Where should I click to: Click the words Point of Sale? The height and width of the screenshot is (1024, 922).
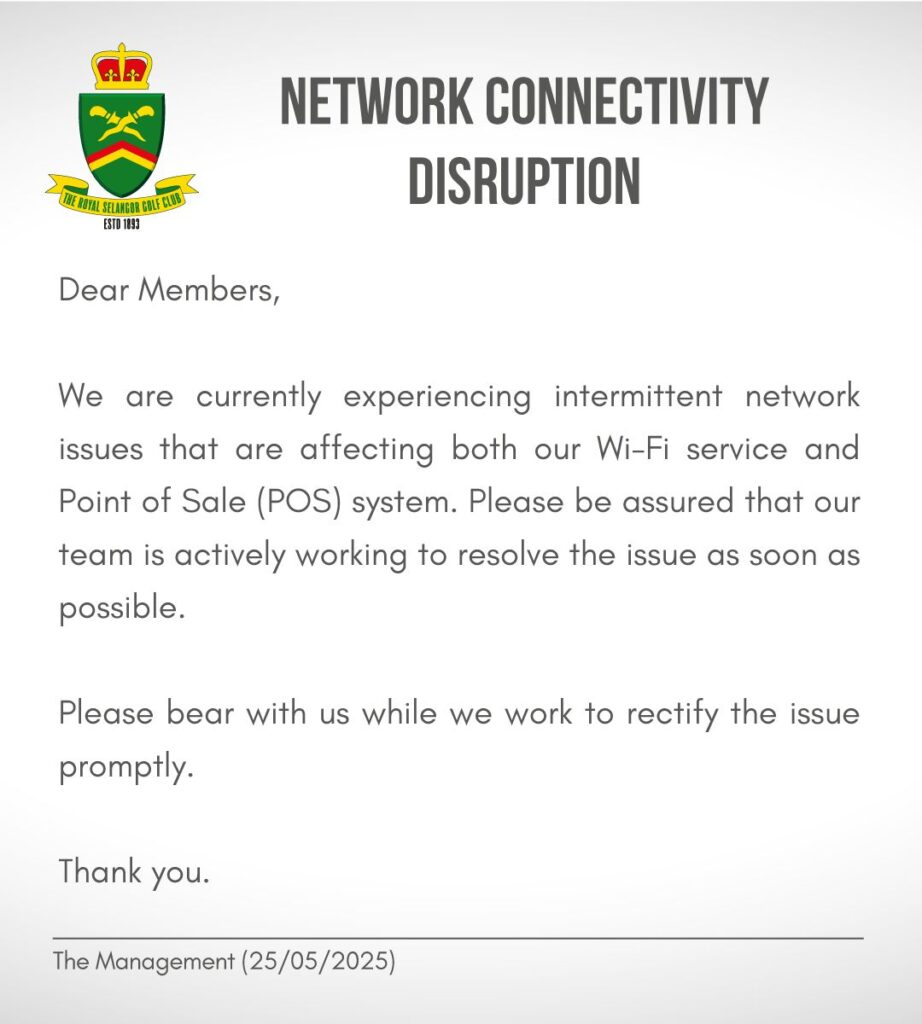point(152,502)
